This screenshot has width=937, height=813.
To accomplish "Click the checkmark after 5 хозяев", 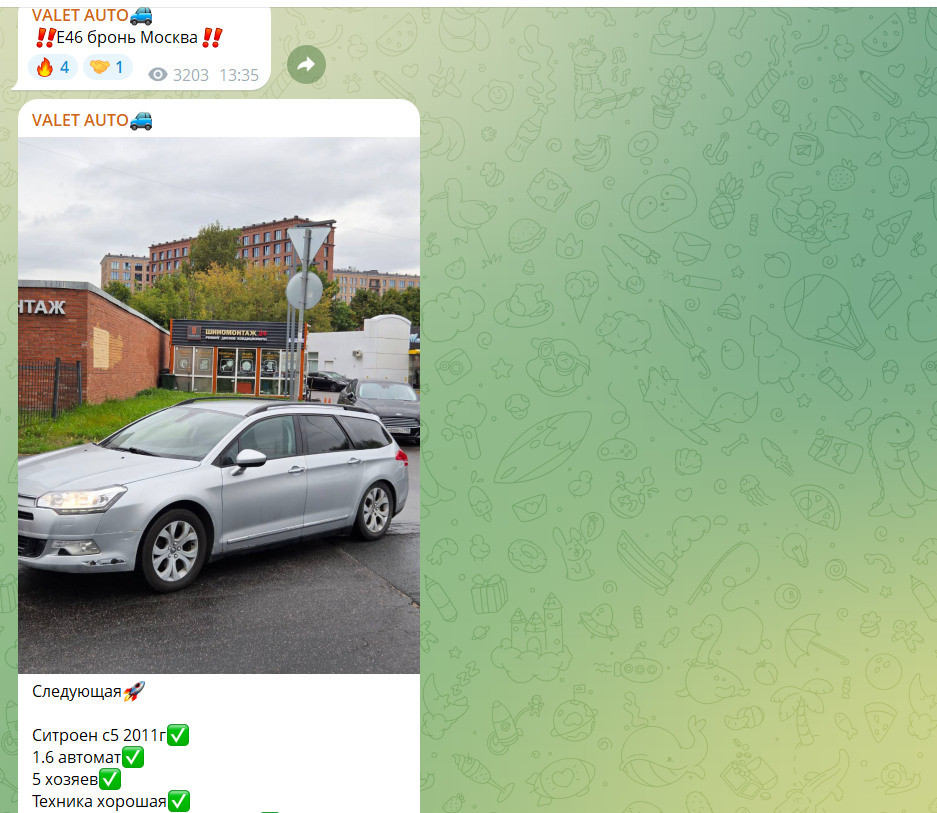I will click(x=110, y=779).
